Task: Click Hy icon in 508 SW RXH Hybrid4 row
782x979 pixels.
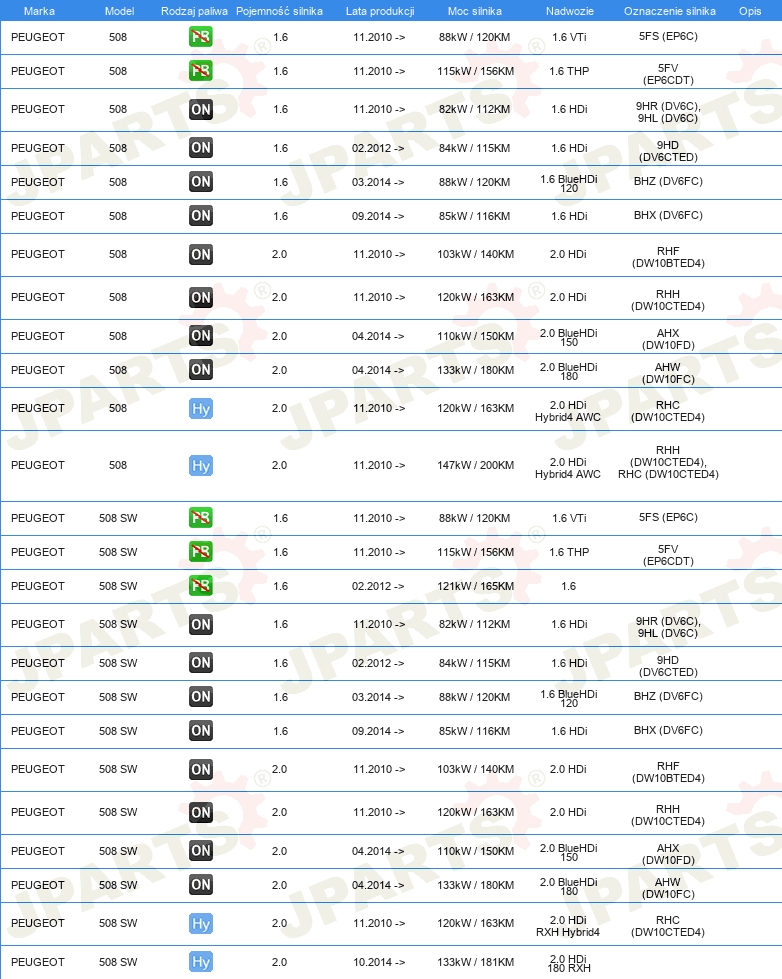Action: tap(200, 923)
